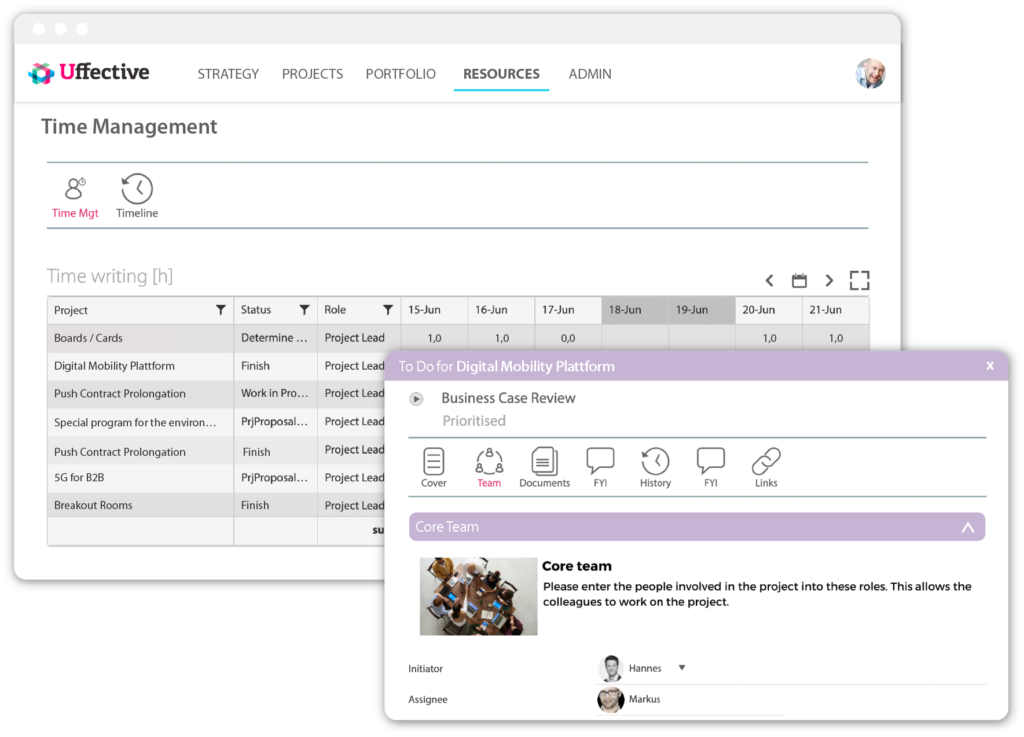Filter the Project column
1024x737 pixels.
[221, 310]
